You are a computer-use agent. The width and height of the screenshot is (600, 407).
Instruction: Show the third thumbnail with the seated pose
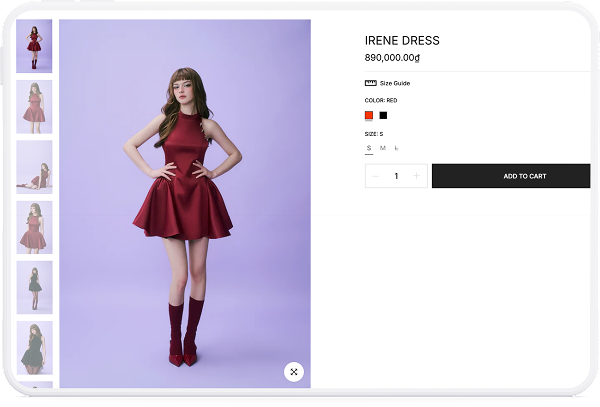pos(34,167)
